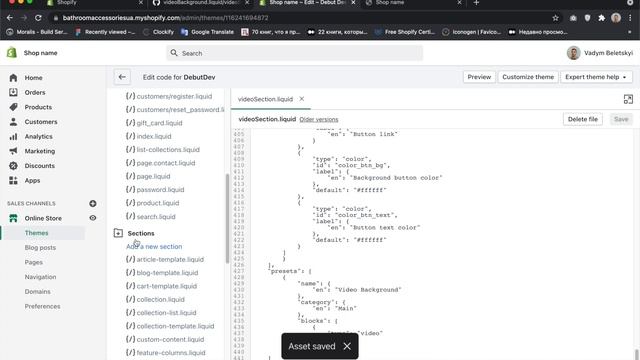This screenshot has height=360, width=640.
Task: Click the Delete file button
Action: point(582,119)
